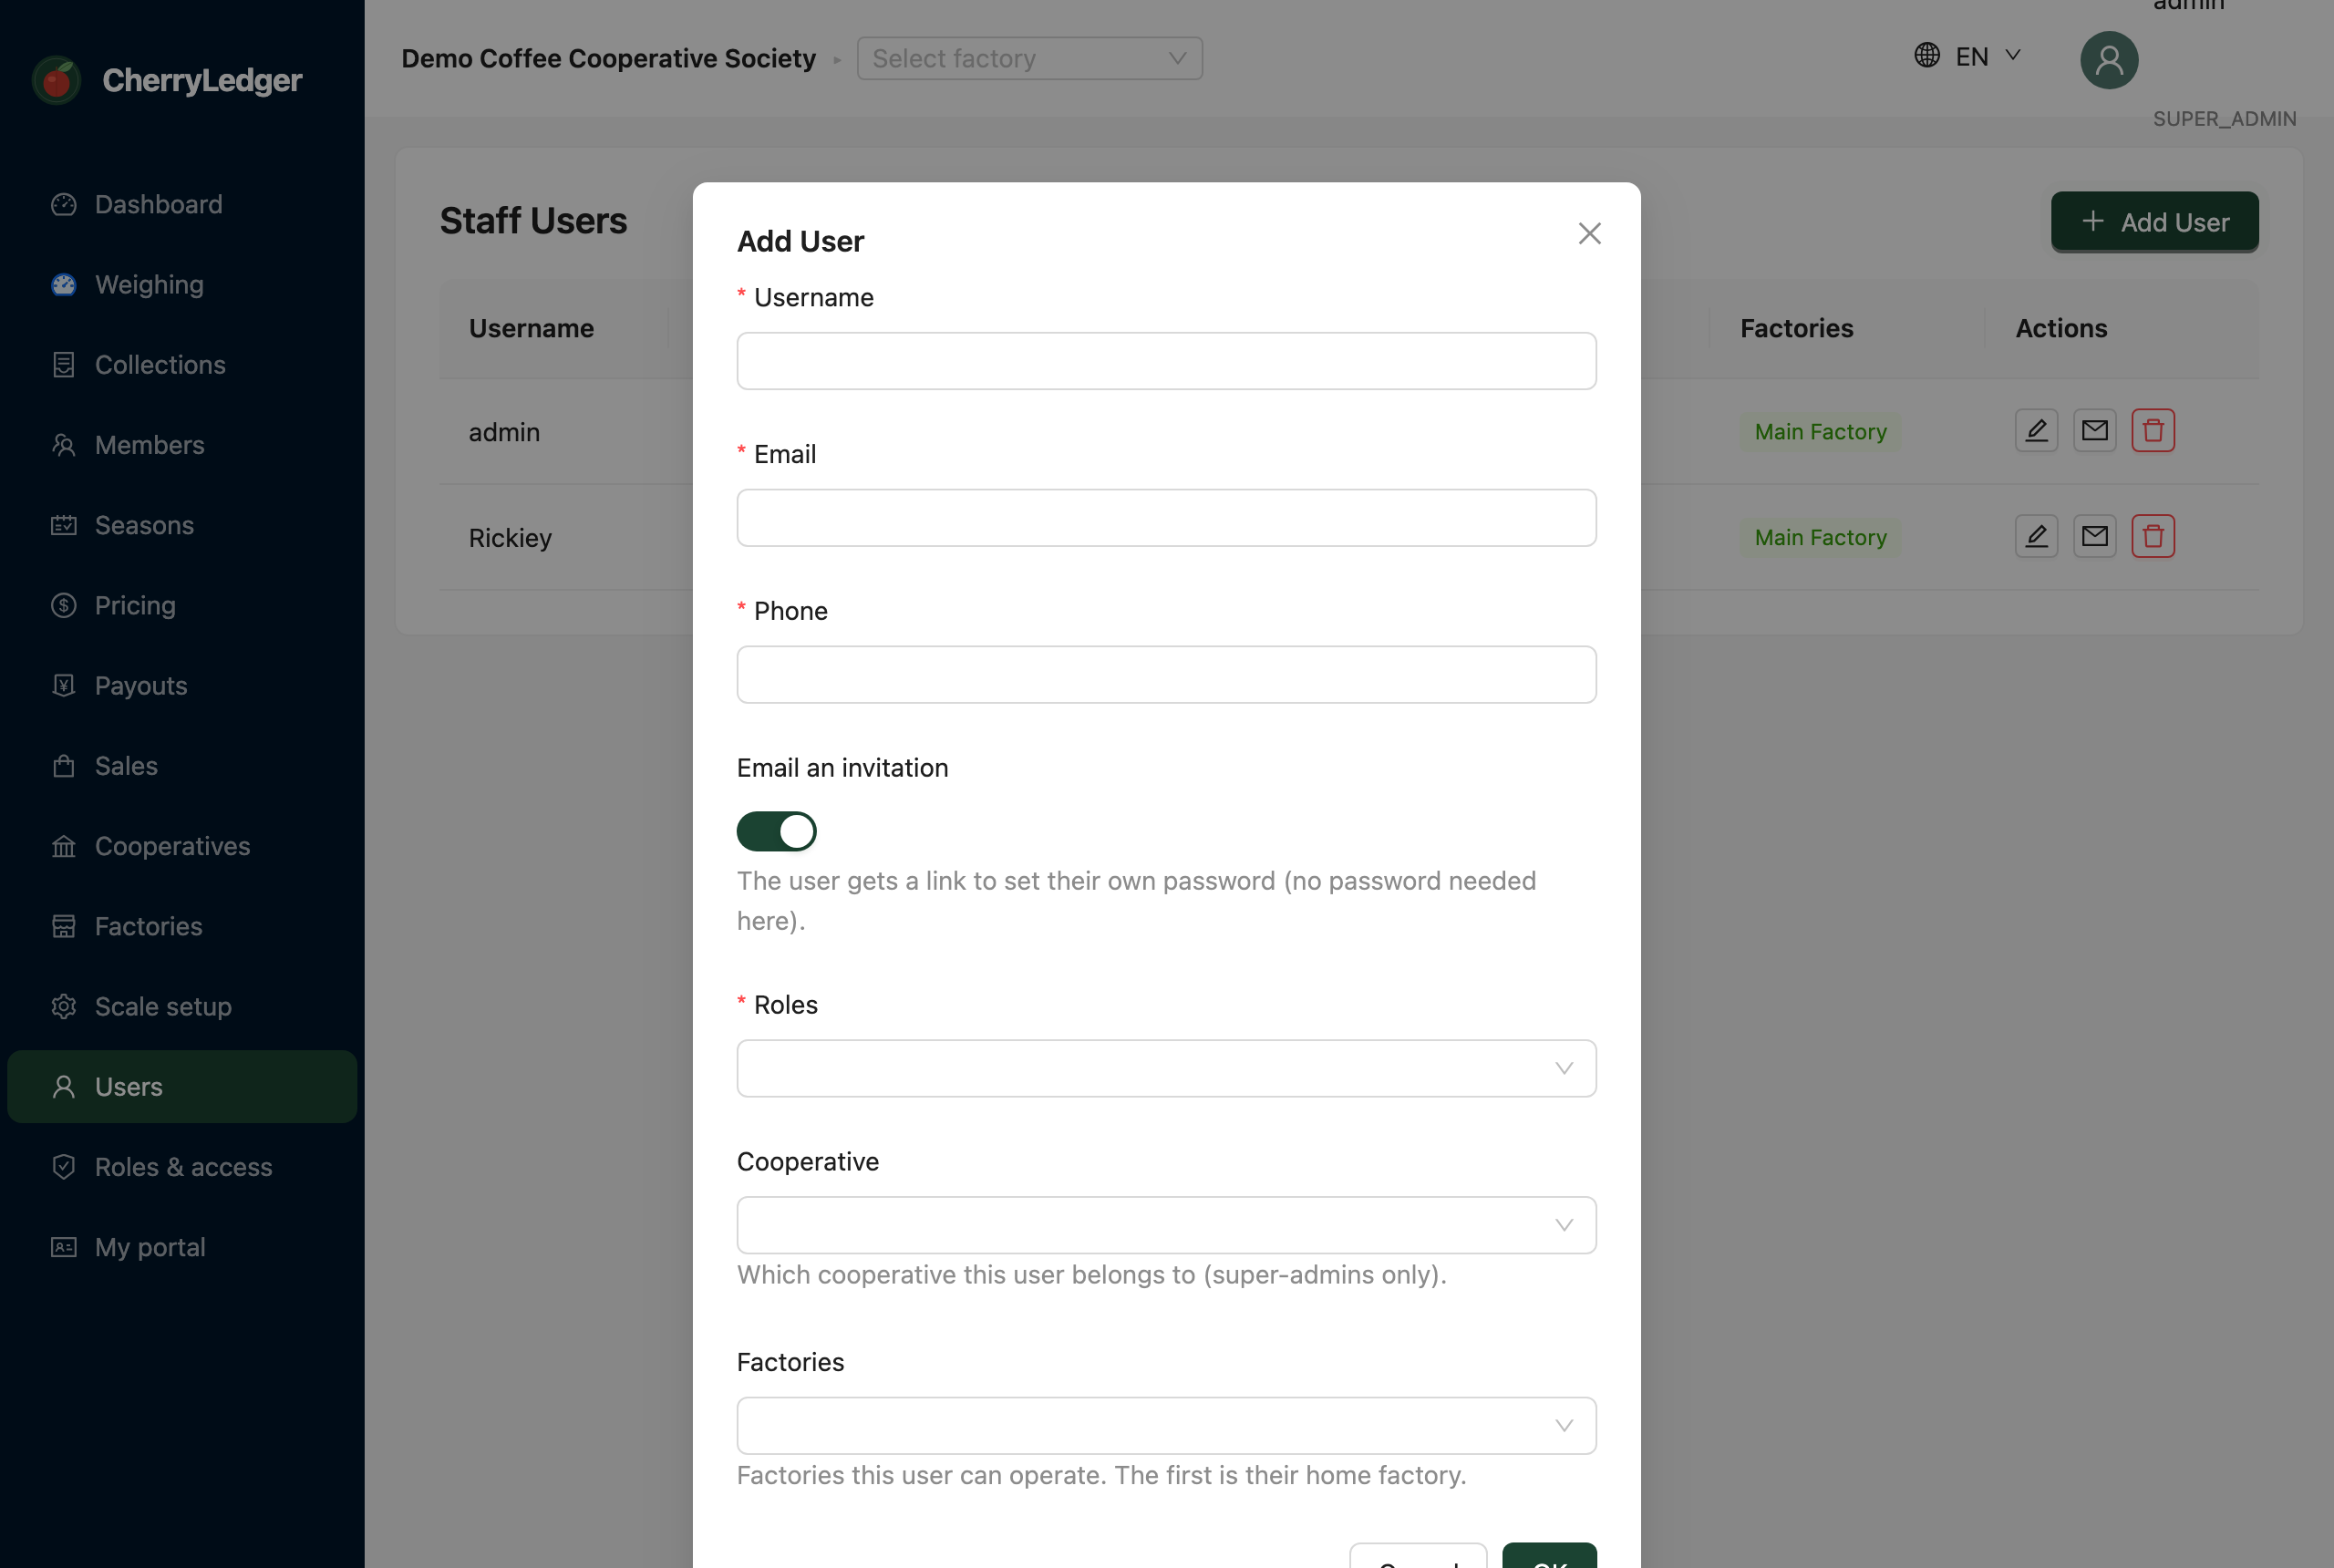2334x1568 pixels.
Task: Open the Roles dropdown
Action: pos(1166,1068)
